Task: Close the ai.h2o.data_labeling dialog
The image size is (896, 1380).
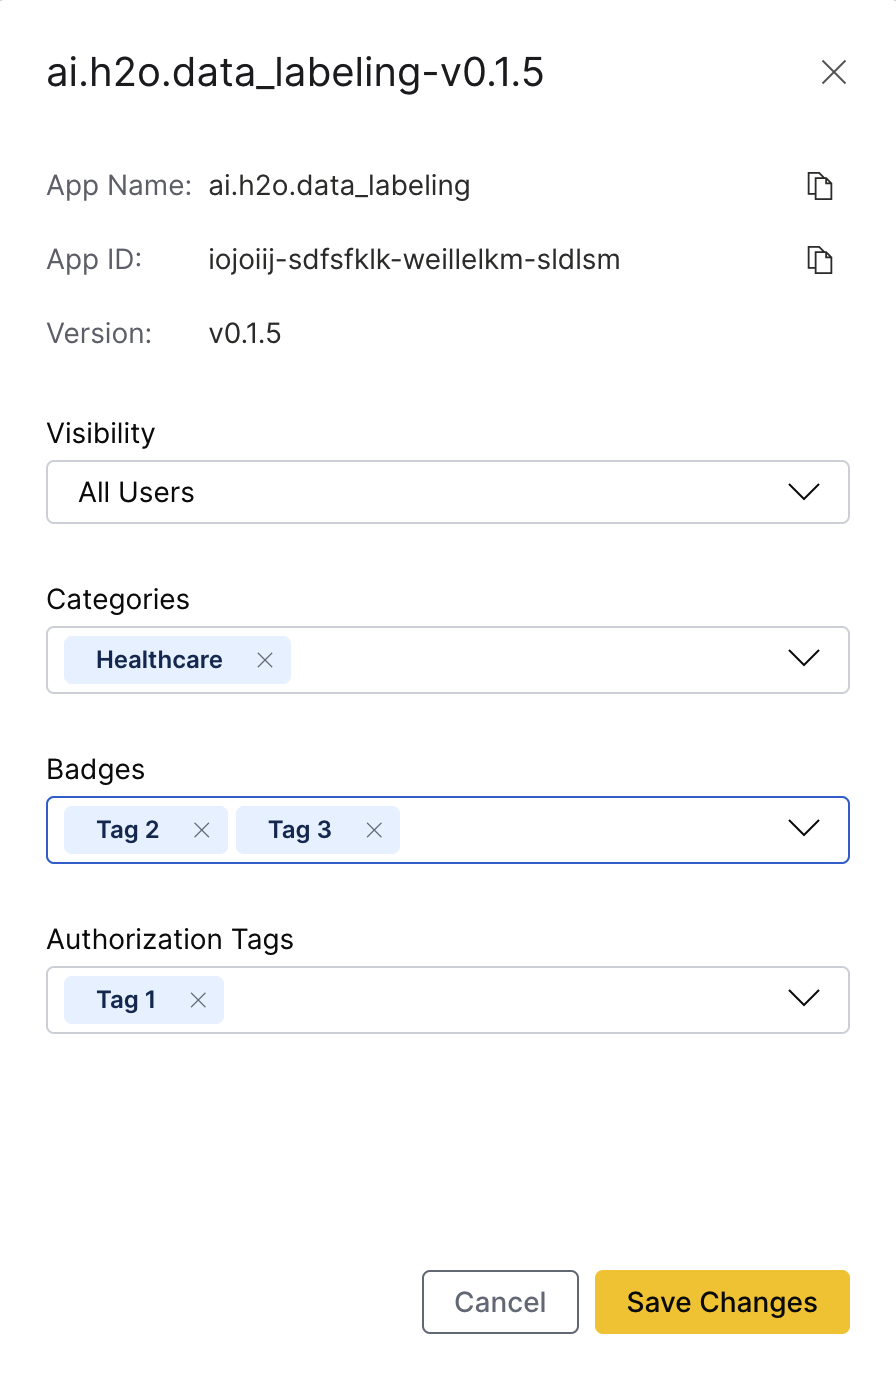Action: click(x=833, y=72)
